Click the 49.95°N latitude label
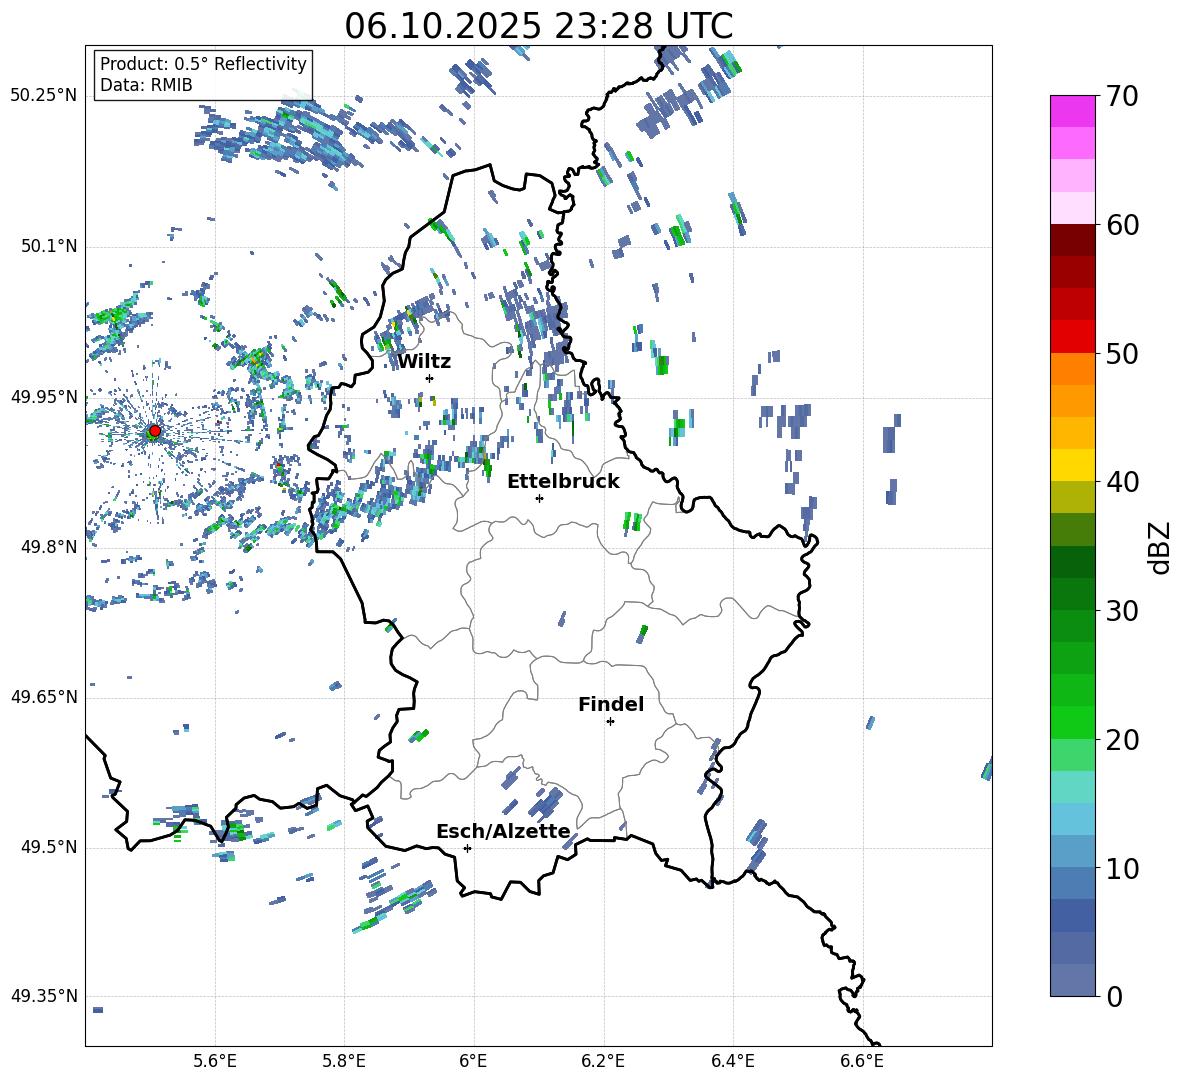This screenshot has width=1184, height=1081. click(44, 397)
